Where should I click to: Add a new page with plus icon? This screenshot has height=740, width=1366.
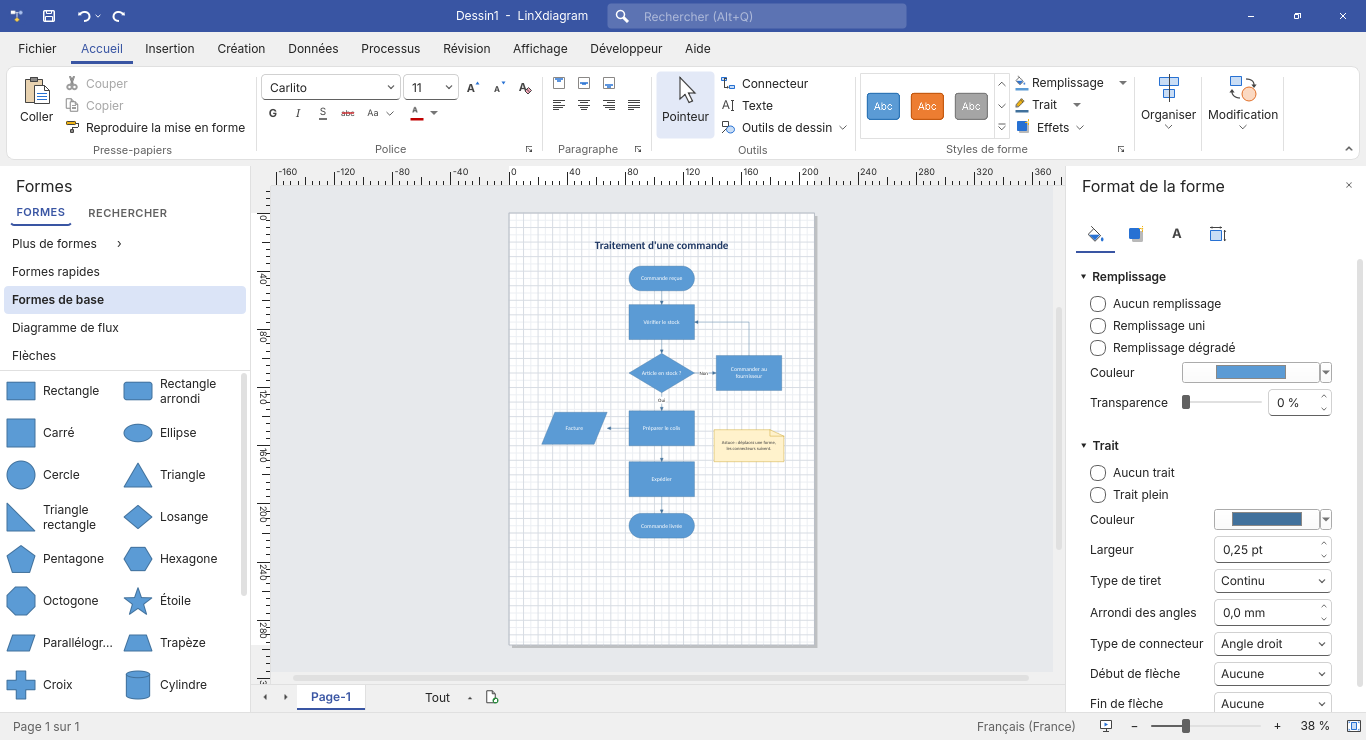(x=492, y=697)
